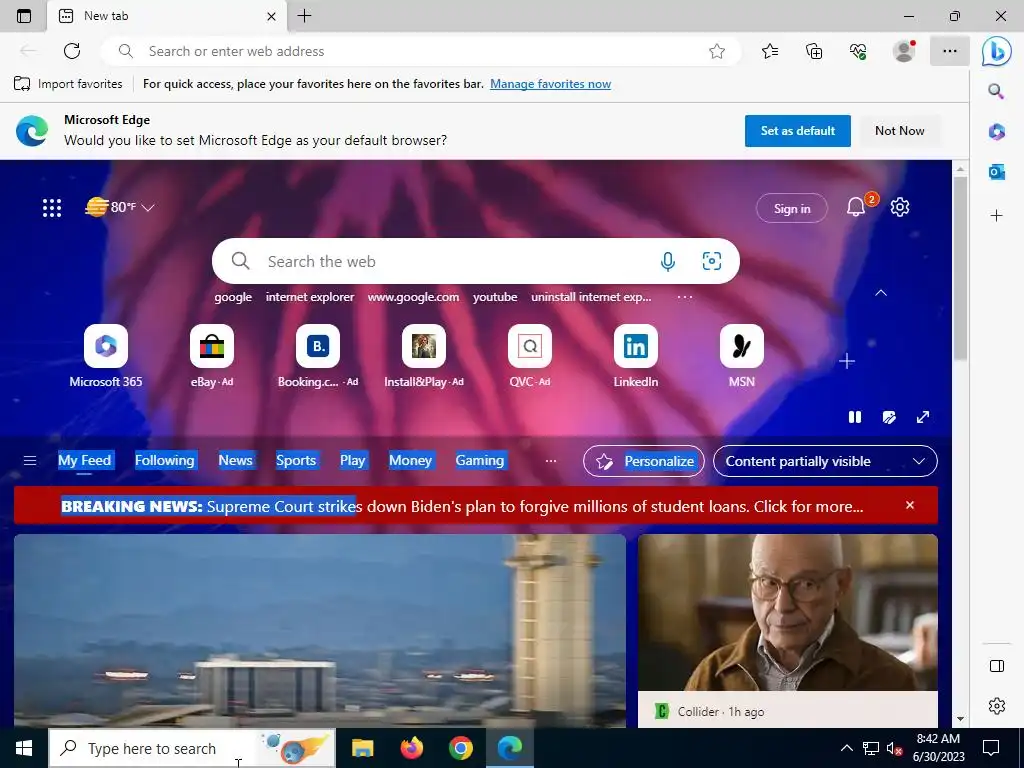Viewport: 1024px width, 768px height.
Task: Open Browser essentials heart icon
Action: click(858, 51)
